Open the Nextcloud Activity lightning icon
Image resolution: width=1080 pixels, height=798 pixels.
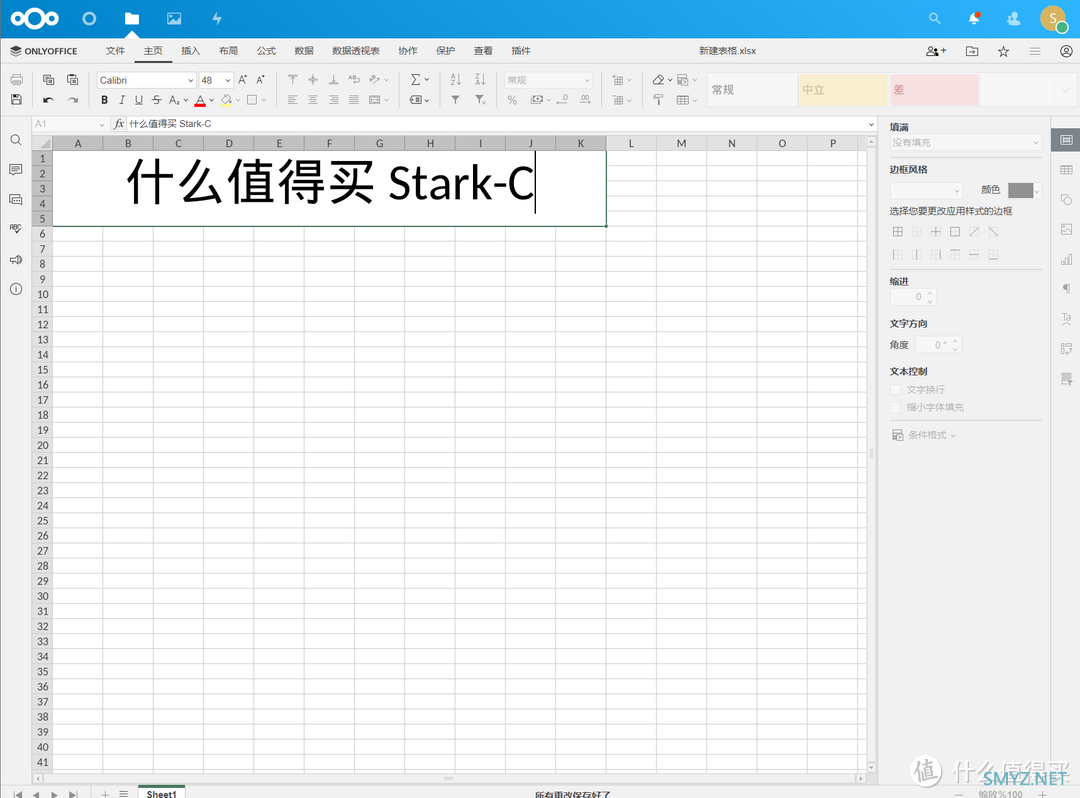pyautogui.click(x=217, y=19)
